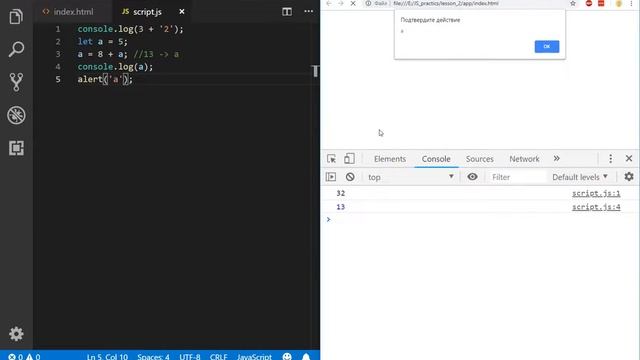Open editor More Actions ellipsis
The height and width of the screenshot is (360, 640).
(x=309, y=11)
